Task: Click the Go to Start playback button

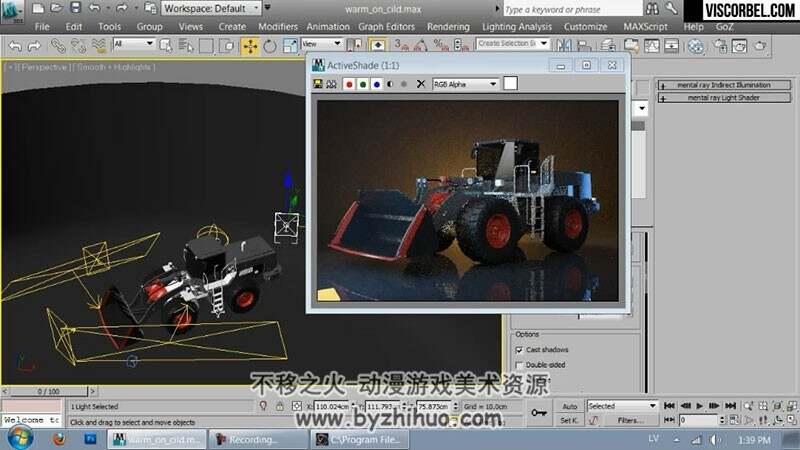Action: click(x=669, y=406)
